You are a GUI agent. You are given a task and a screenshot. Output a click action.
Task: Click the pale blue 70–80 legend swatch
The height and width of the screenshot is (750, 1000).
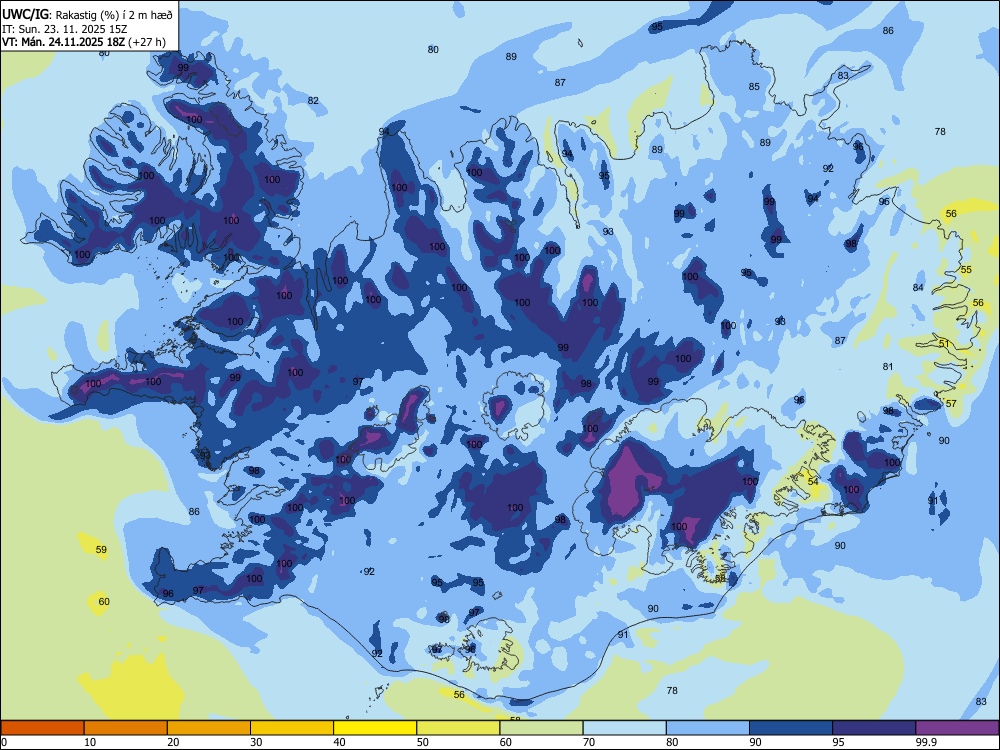(625, 728)
